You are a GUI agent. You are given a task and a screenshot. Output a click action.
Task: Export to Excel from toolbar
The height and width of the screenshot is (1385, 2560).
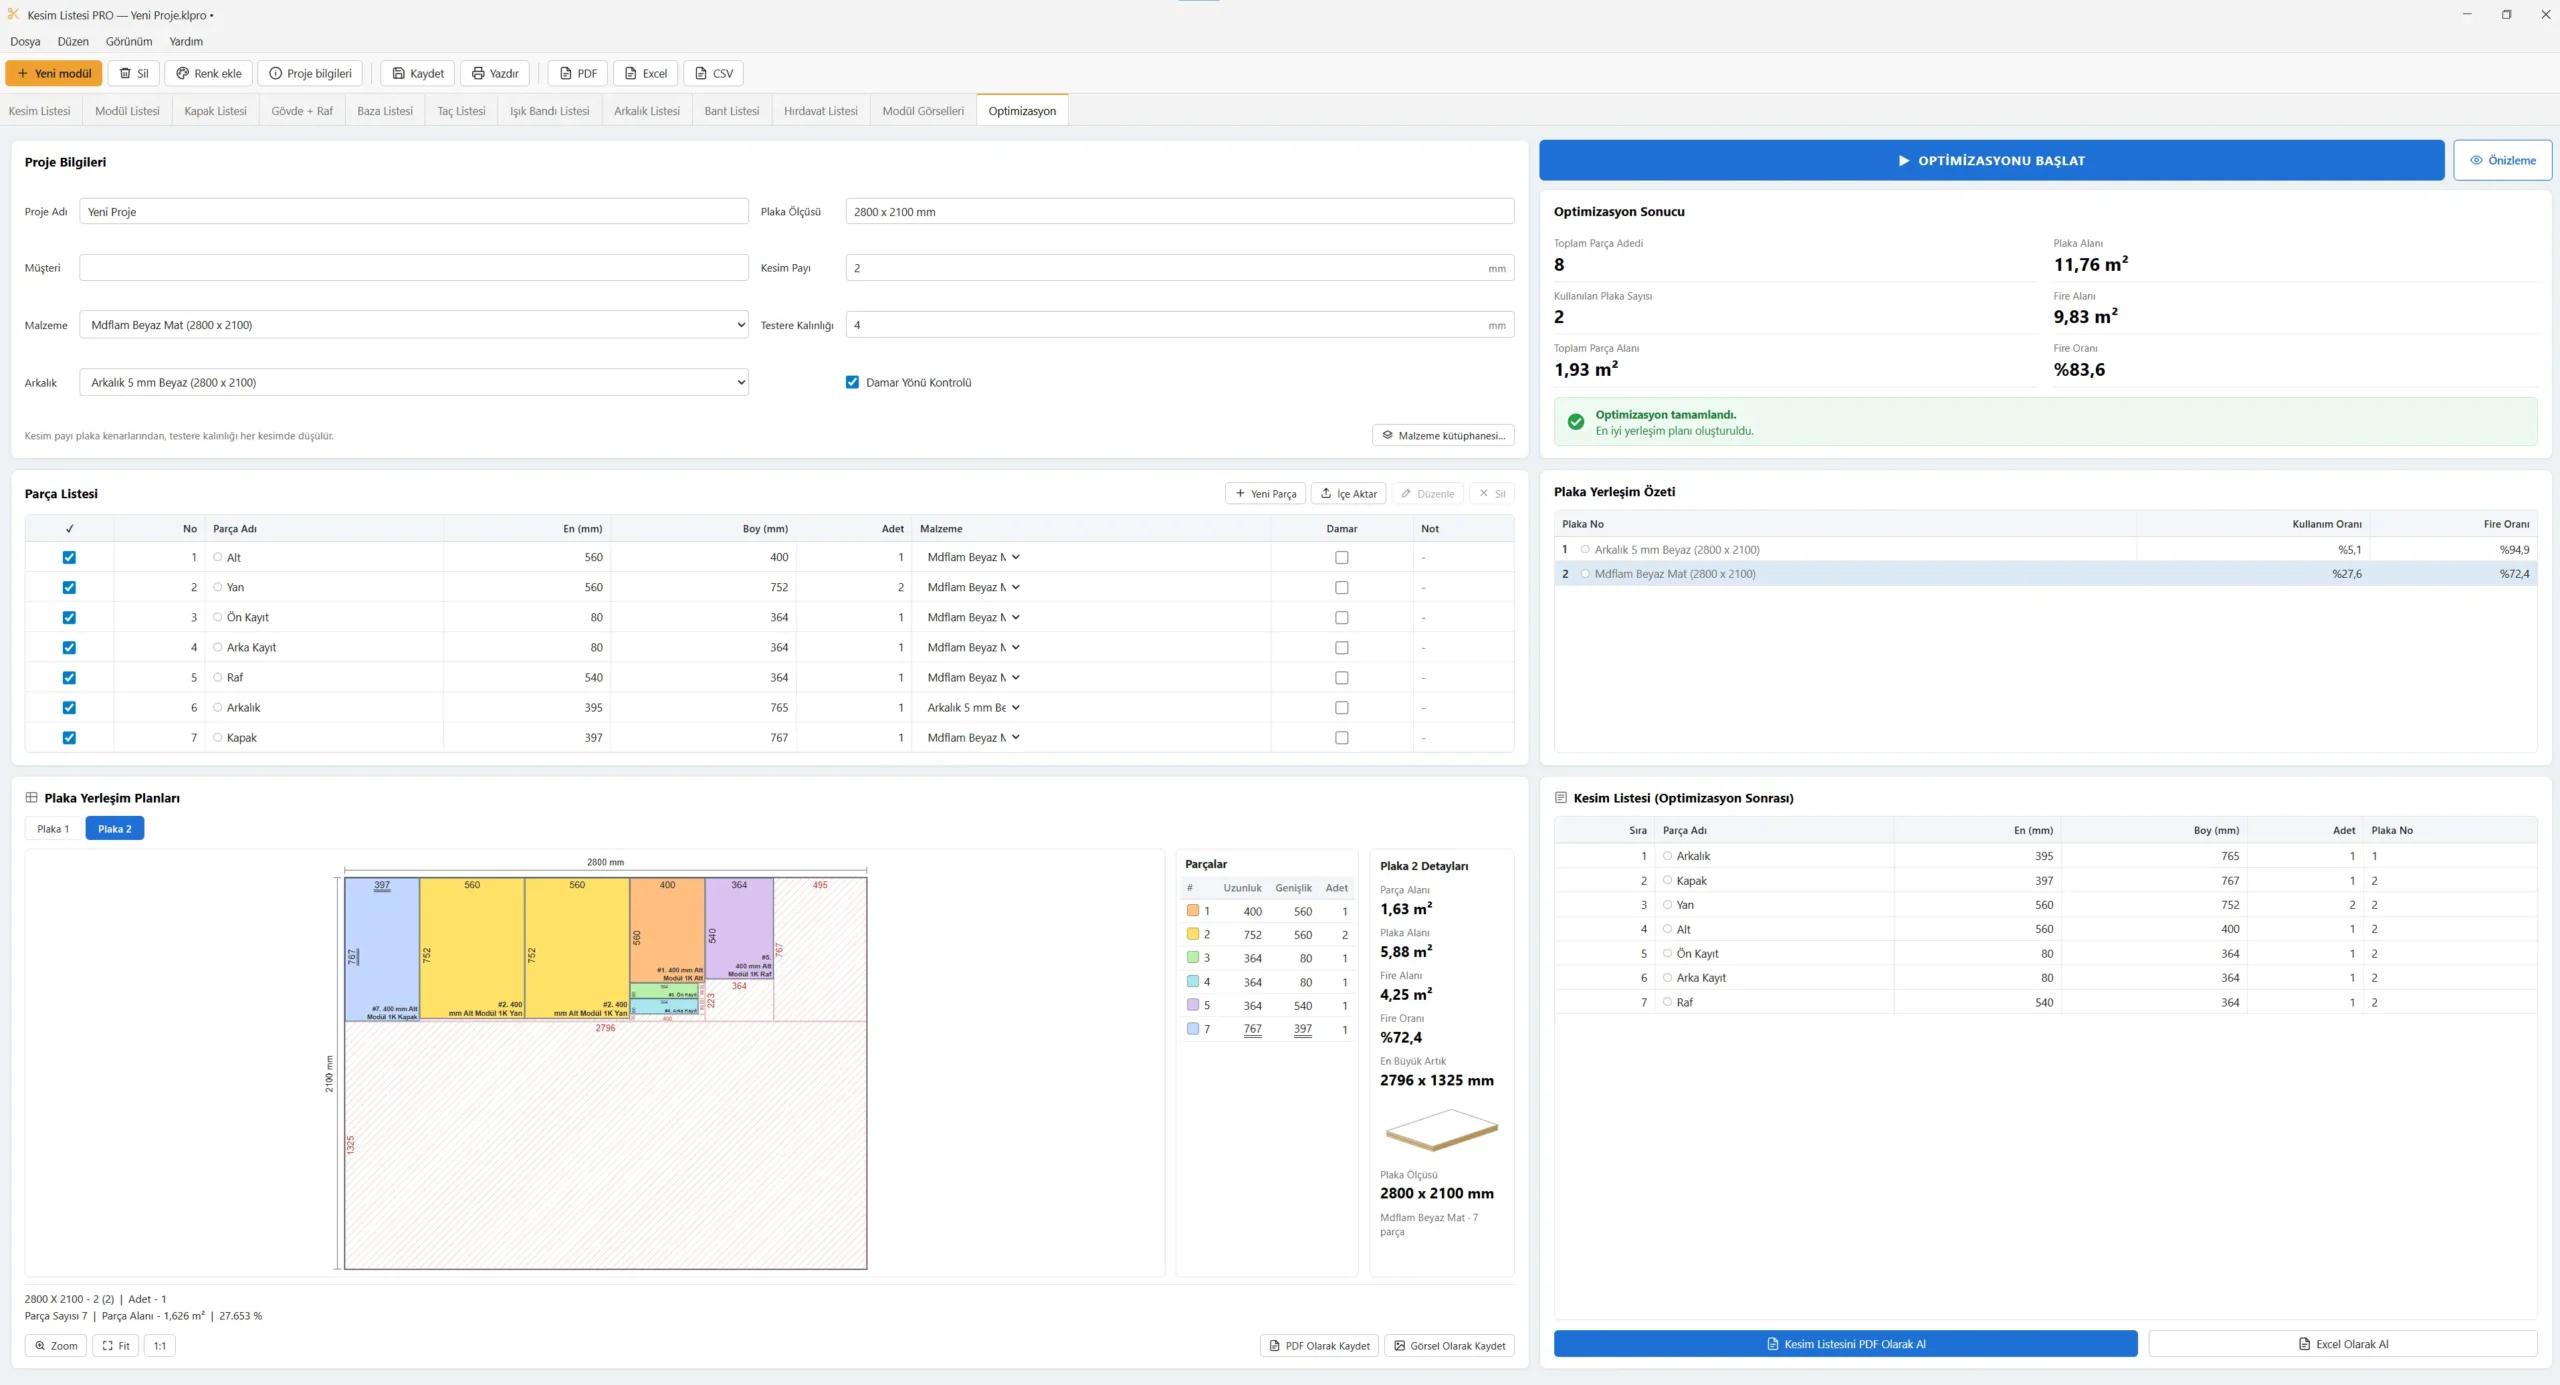click(x=646, y=73)
